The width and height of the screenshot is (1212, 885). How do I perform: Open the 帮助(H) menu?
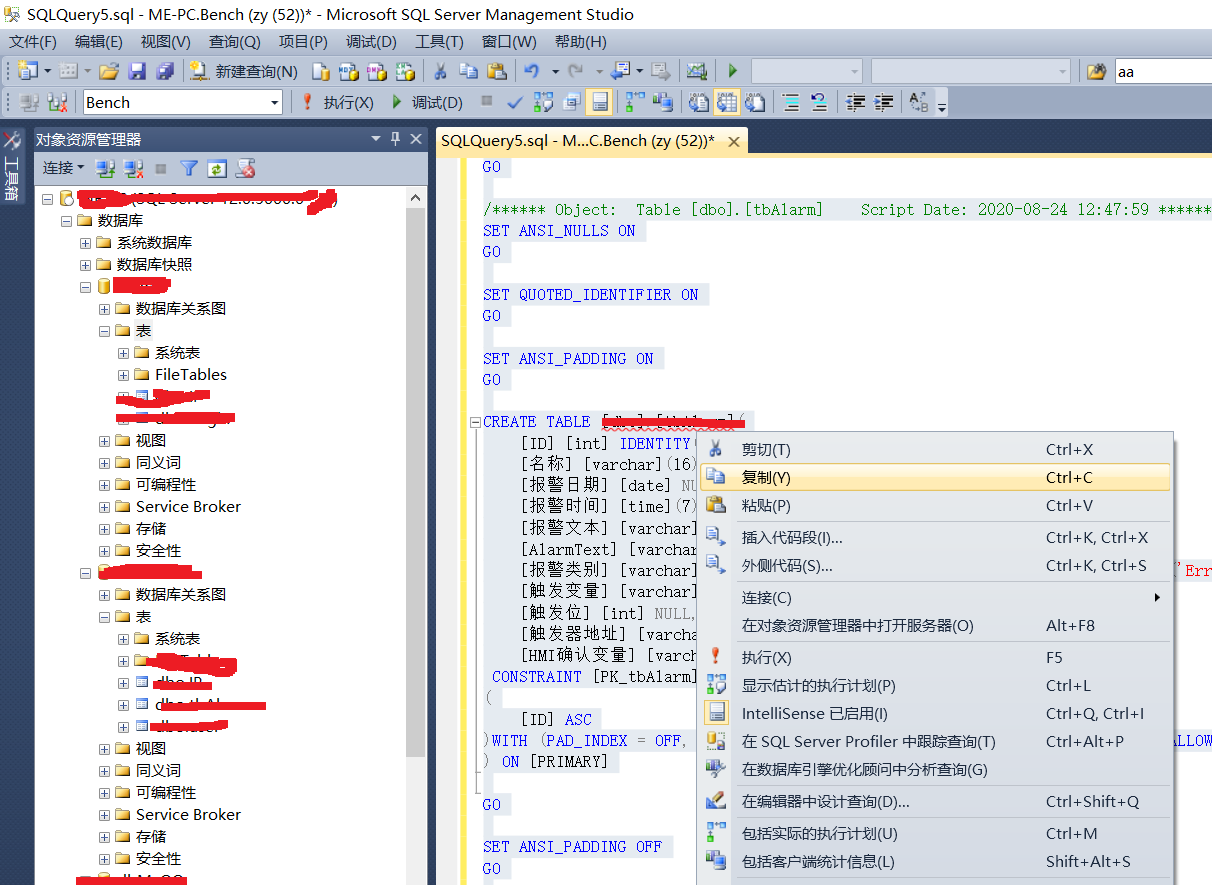(580, 42)
